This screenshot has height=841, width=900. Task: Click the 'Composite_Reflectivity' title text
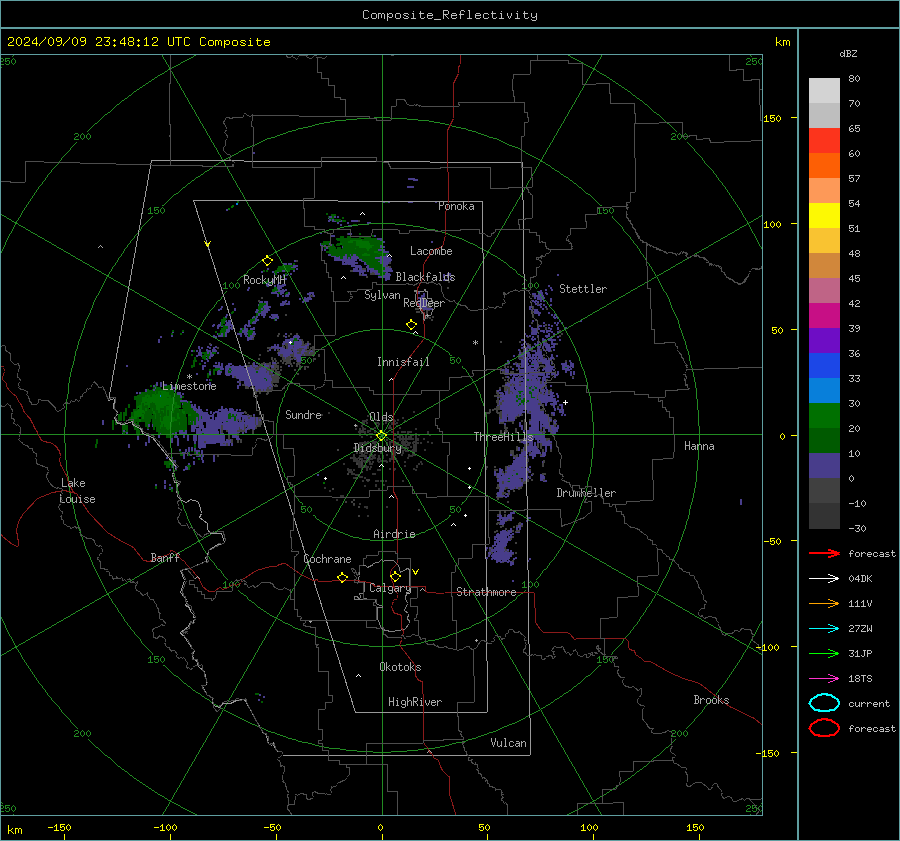coord(449,15)
